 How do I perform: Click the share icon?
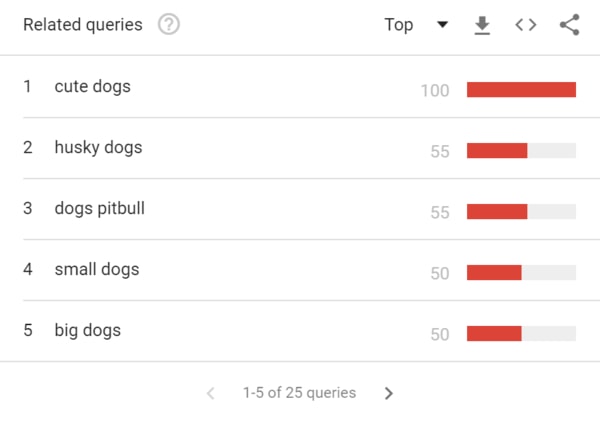coord(569,26)
